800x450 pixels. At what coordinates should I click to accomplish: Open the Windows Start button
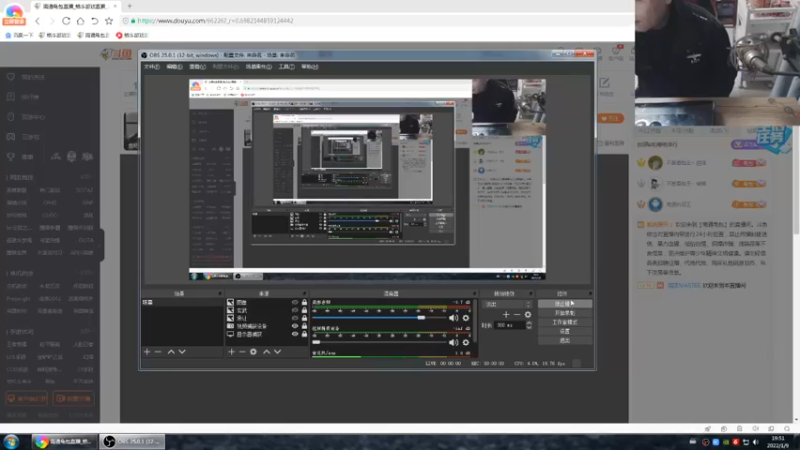pyautogui.click(x=11, y=442)
